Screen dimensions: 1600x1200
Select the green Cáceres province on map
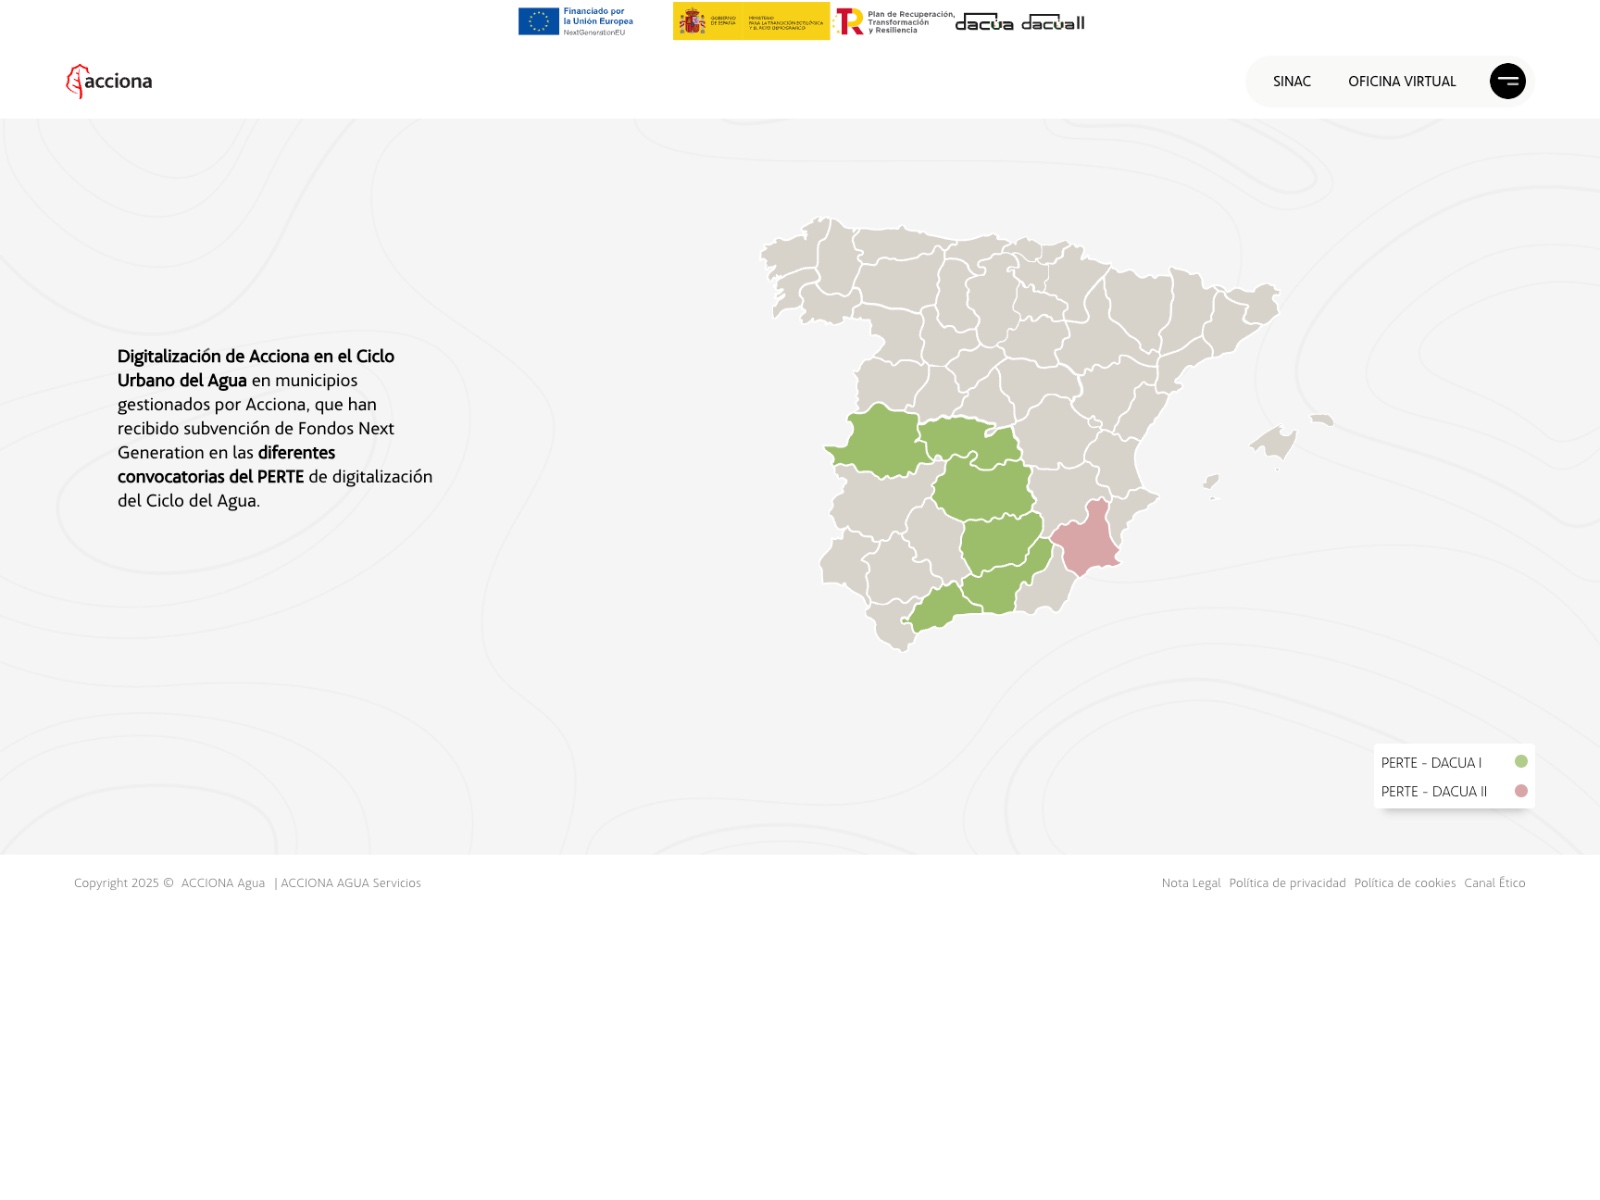pyautogui.click(x=878, y=442)
